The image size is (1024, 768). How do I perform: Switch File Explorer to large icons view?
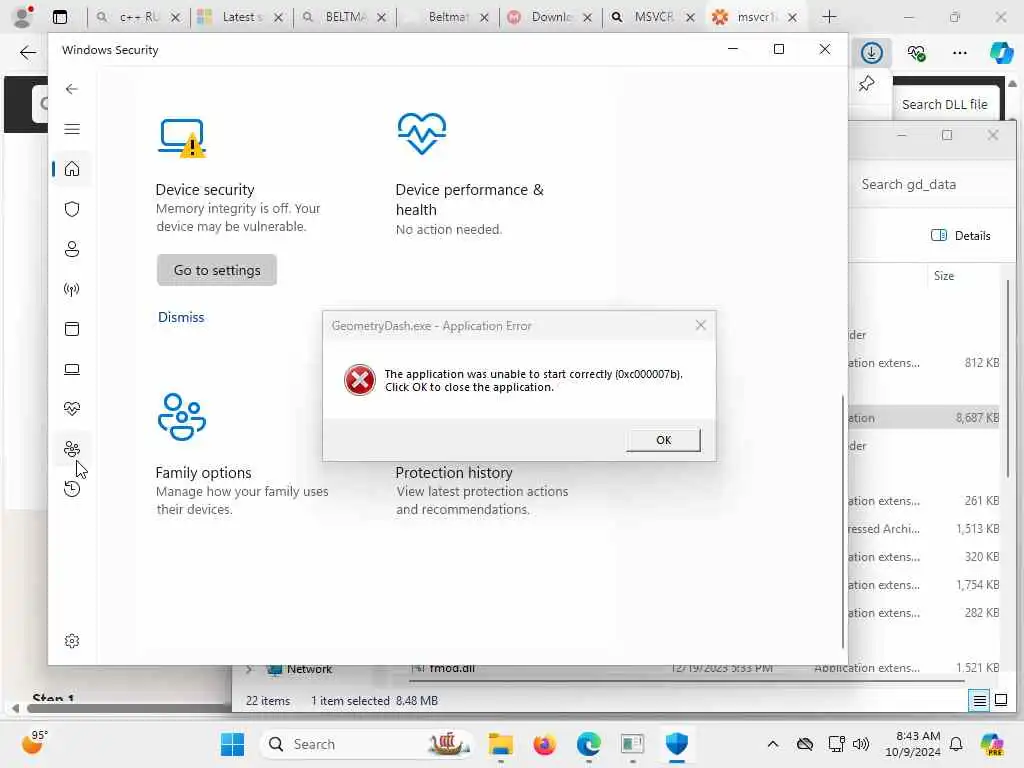point(1000,701)
